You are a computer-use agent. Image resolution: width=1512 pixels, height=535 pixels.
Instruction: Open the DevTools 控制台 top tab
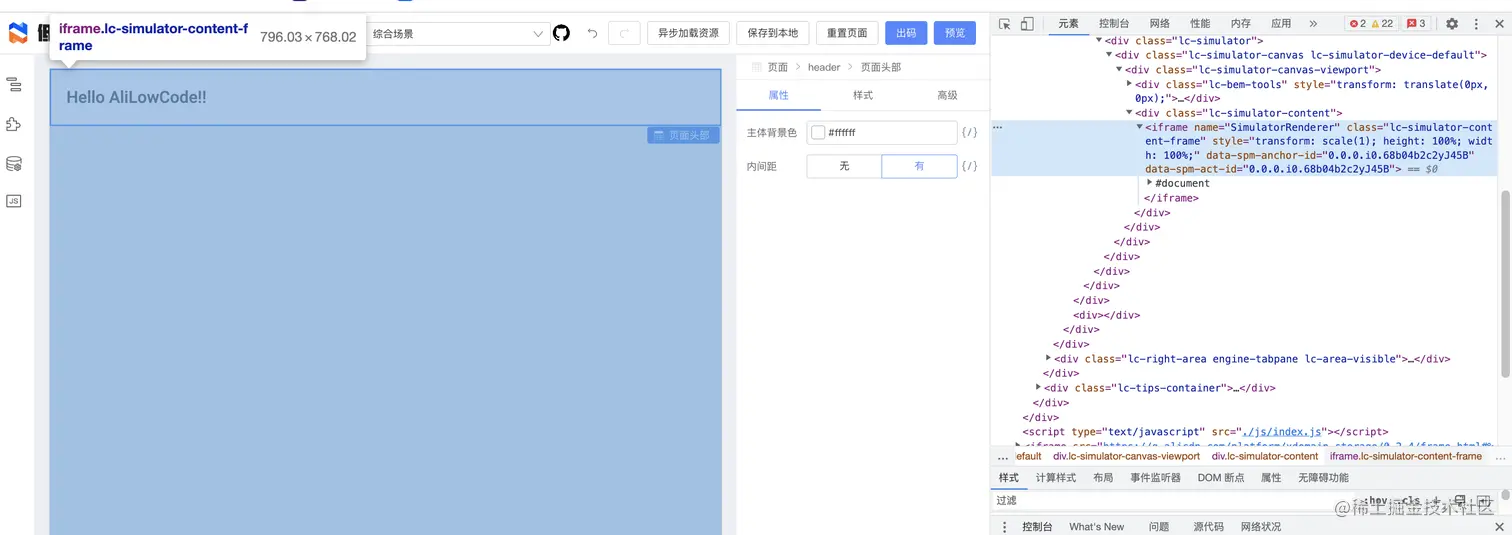point(1114,24)
